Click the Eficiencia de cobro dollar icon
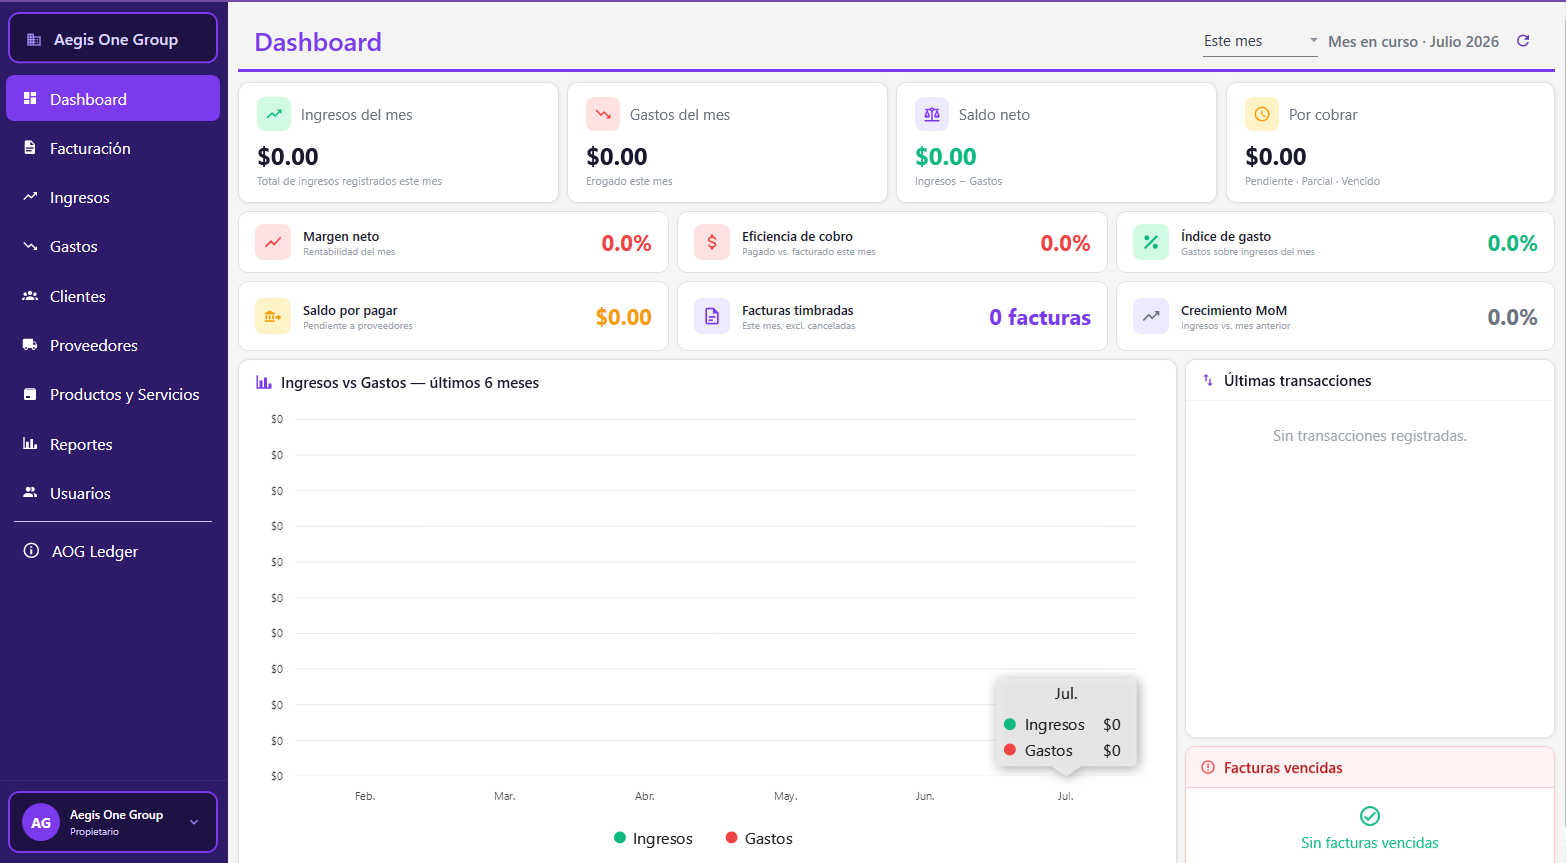1566x863 pixels. pyautogui.click(x=712, y=242)
